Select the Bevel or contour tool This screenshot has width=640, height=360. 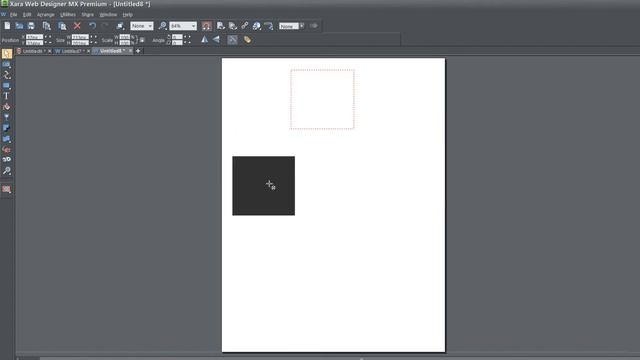(7, 139)
